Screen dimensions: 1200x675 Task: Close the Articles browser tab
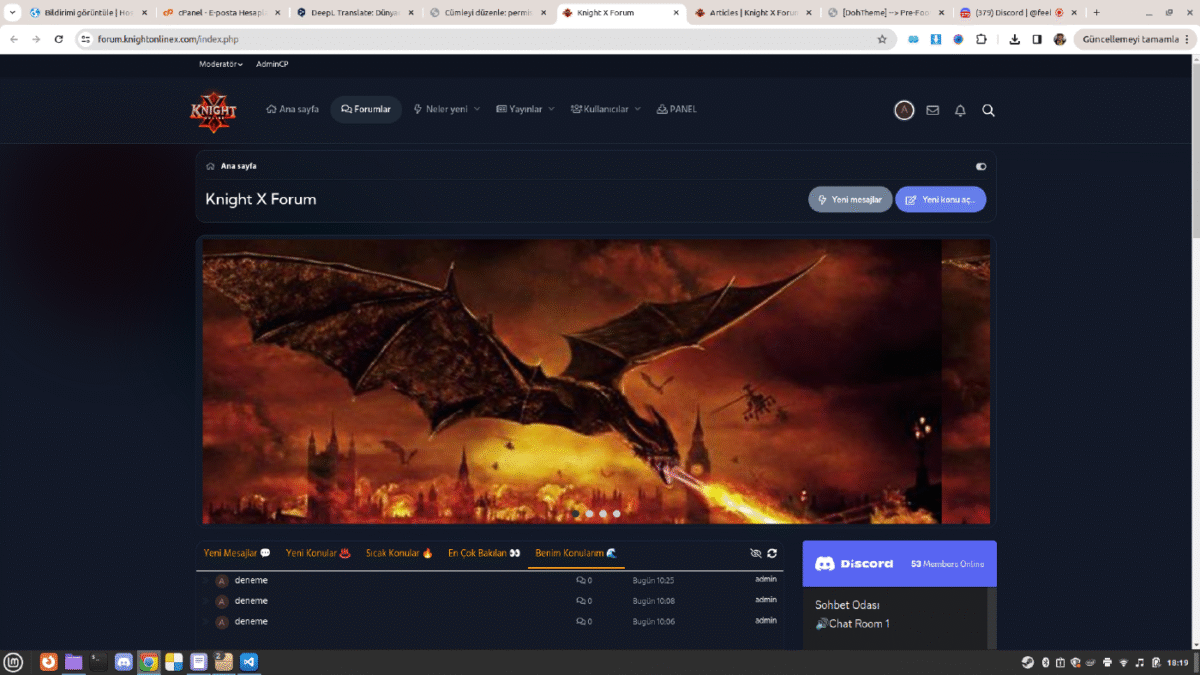(x=808, y=13)
